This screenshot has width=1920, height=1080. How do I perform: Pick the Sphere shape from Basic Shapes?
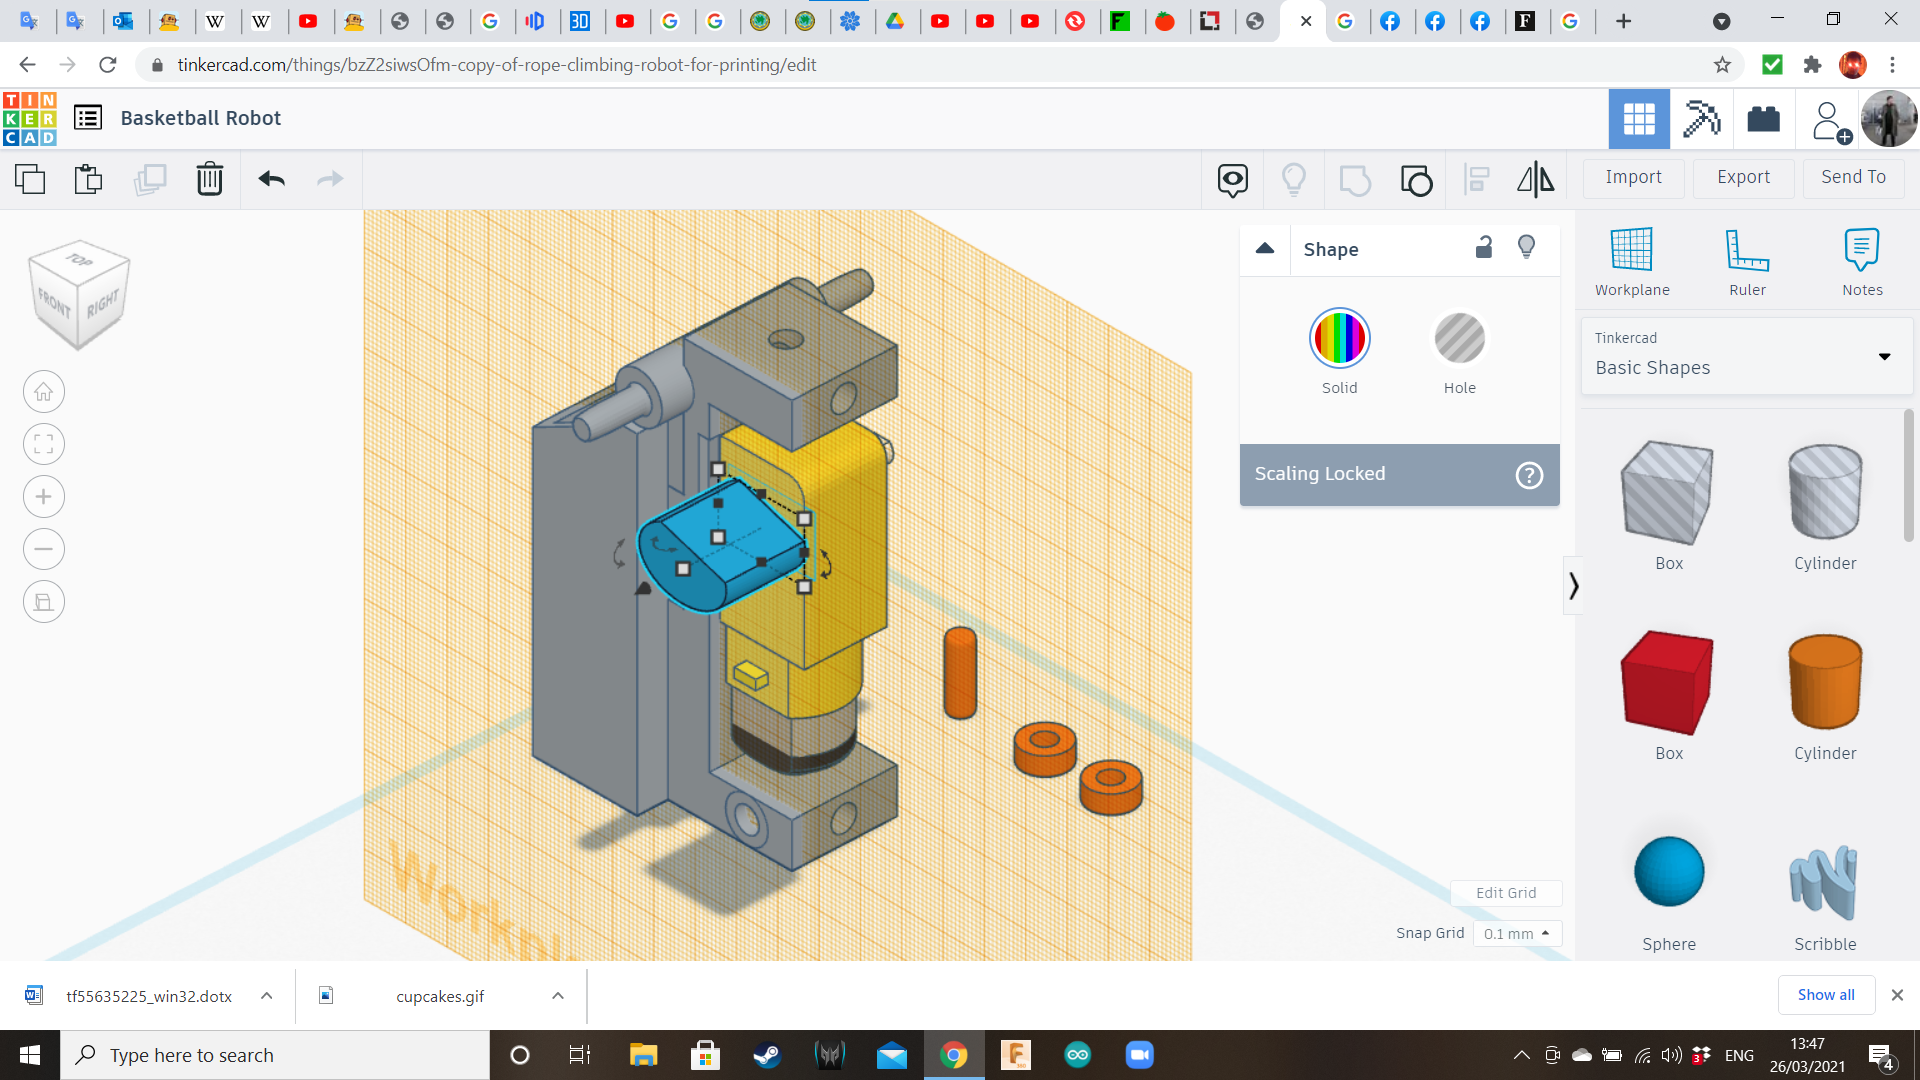tap(1668, 871)
